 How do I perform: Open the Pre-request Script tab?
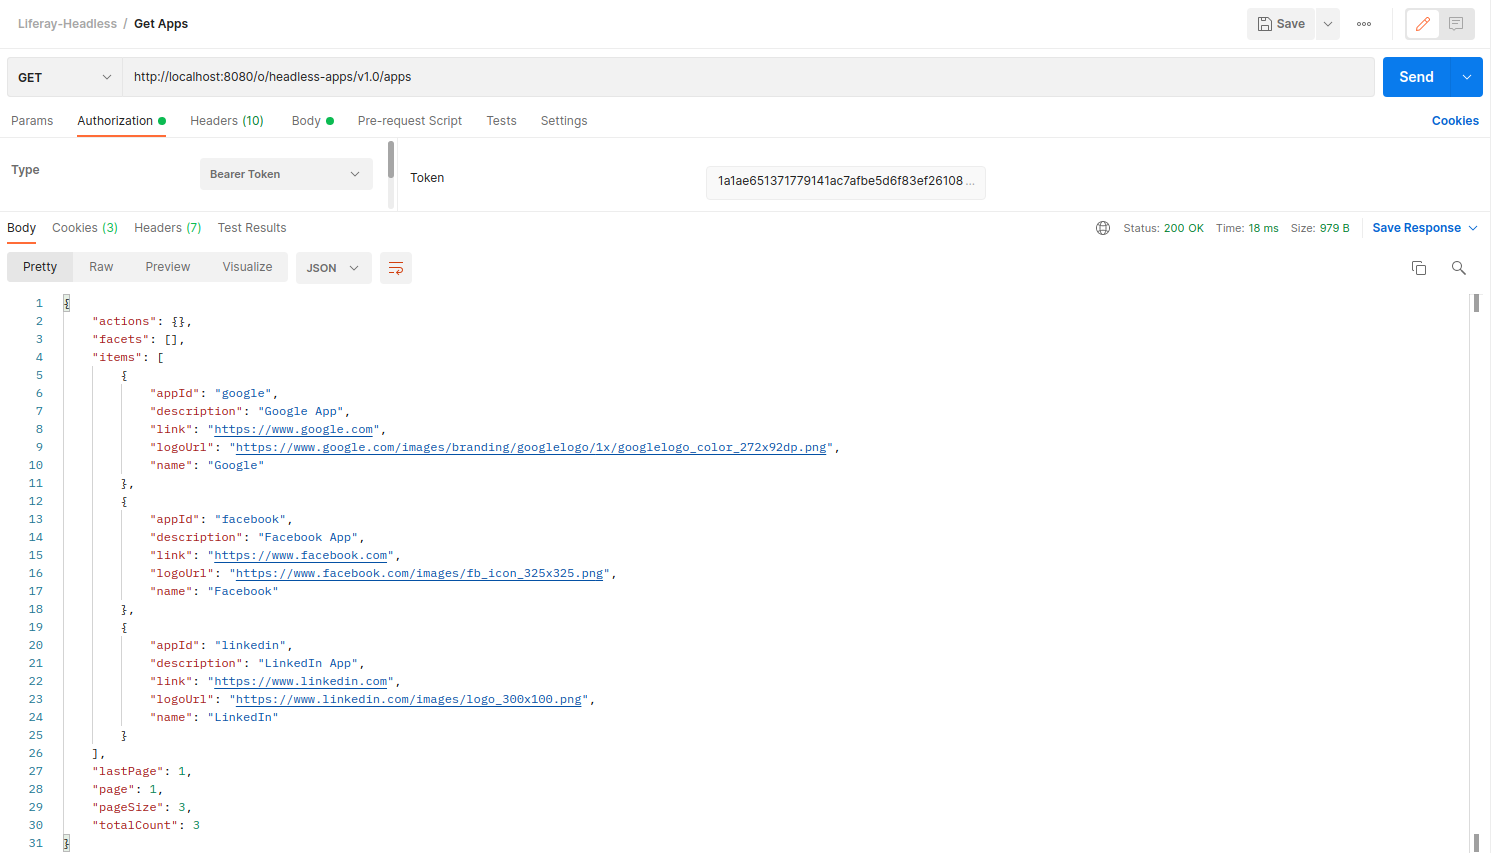tap(410, 121)
